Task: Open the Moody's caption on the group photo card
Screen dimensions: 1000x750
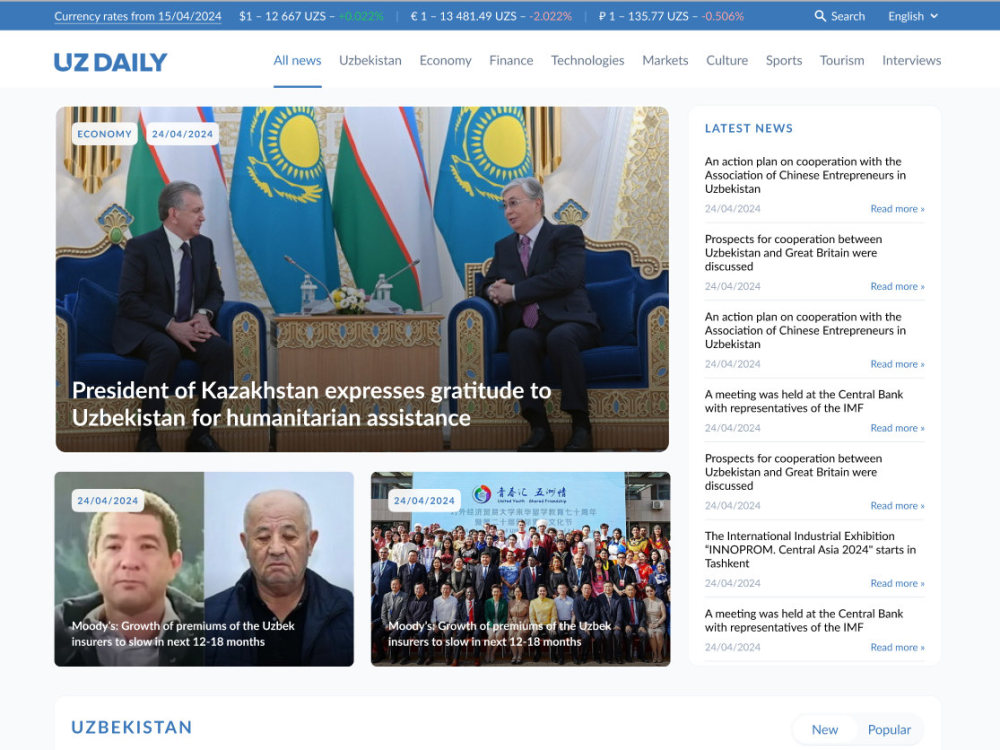Action: point(499,633)
